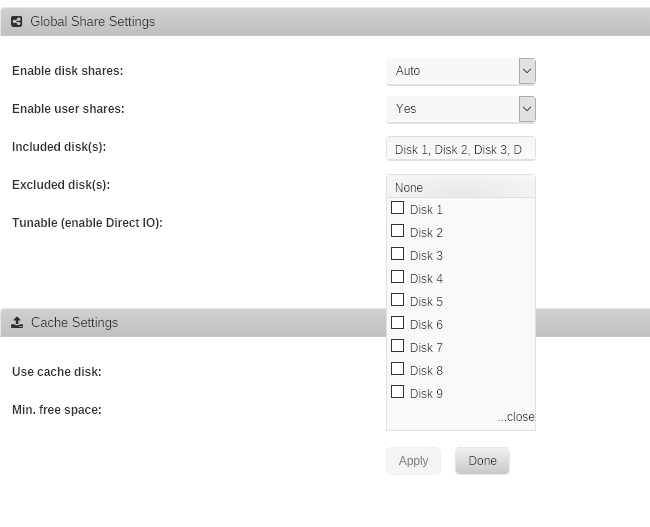
Task: Open the Enable user shares dropdown
Action: pos(461,109)
